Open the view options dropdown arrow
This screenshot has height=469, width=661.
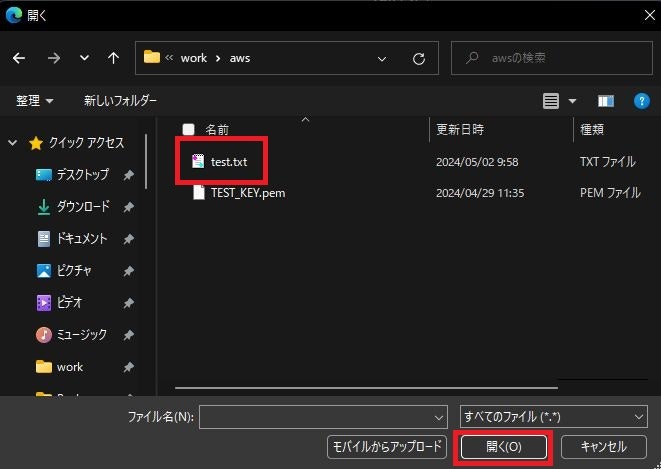click(572, 101)
